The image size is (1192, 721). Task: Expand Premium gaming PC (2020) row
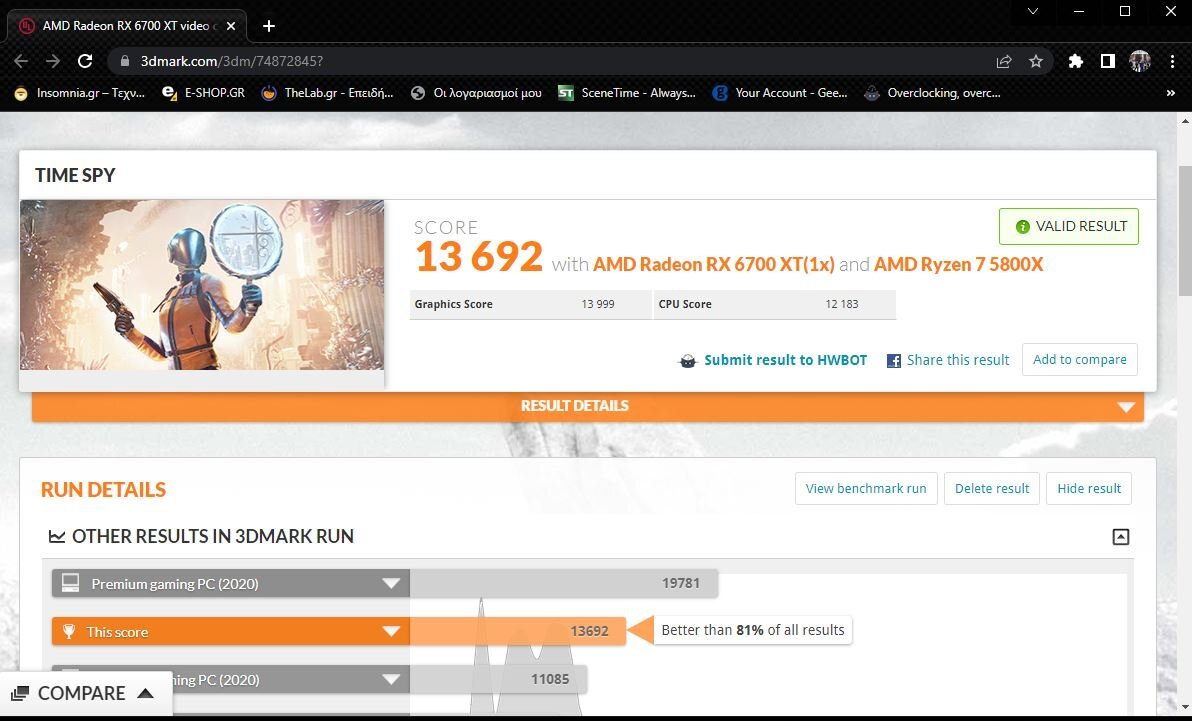(391, 583)
